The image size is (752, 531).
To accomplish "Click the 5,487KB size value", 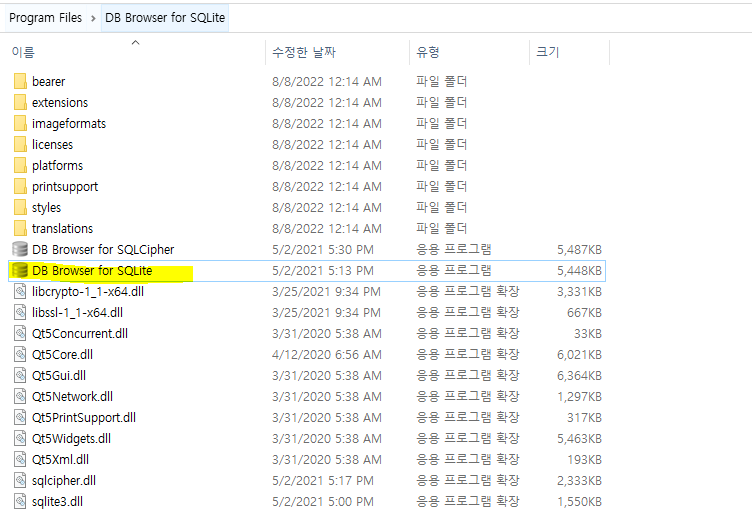I will click(x=579, y=249).
